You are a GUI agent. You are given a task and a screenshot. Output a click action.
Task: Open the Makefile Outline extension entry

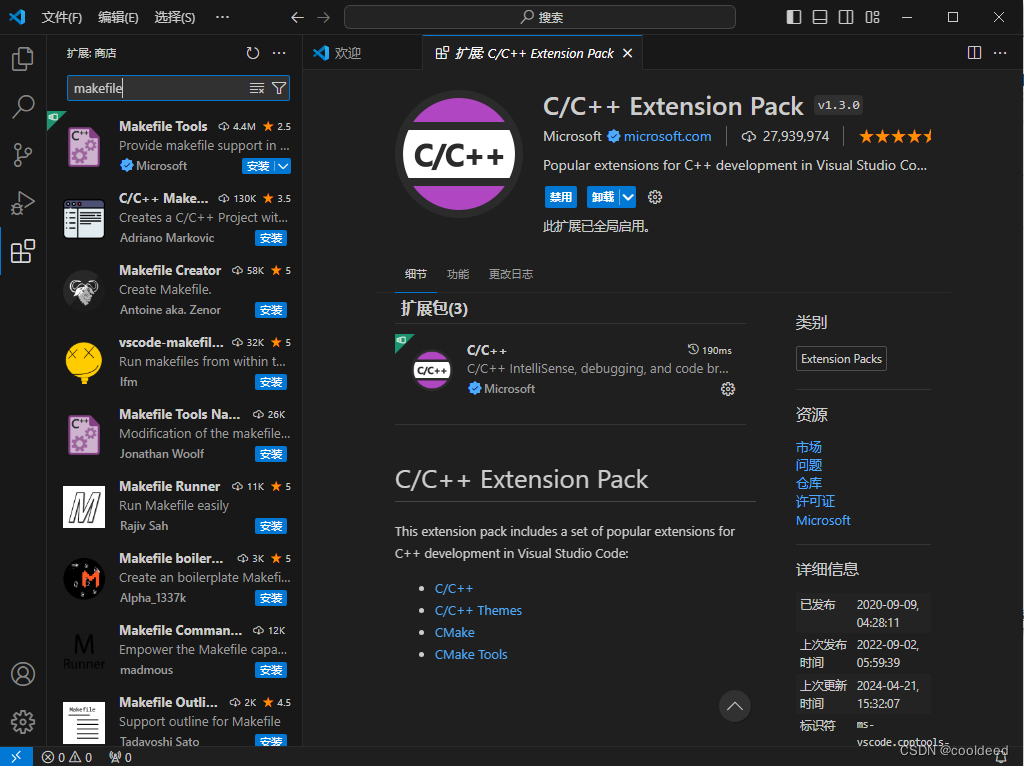coord(176,721)
